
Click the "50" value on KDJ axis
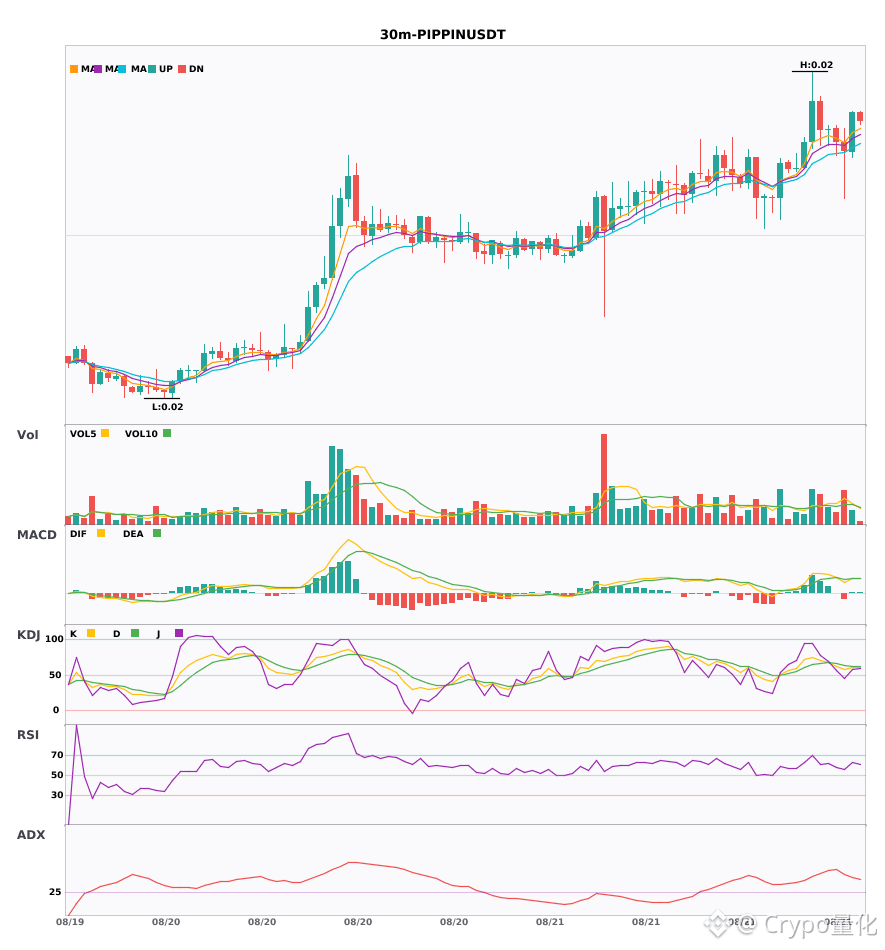55,675
